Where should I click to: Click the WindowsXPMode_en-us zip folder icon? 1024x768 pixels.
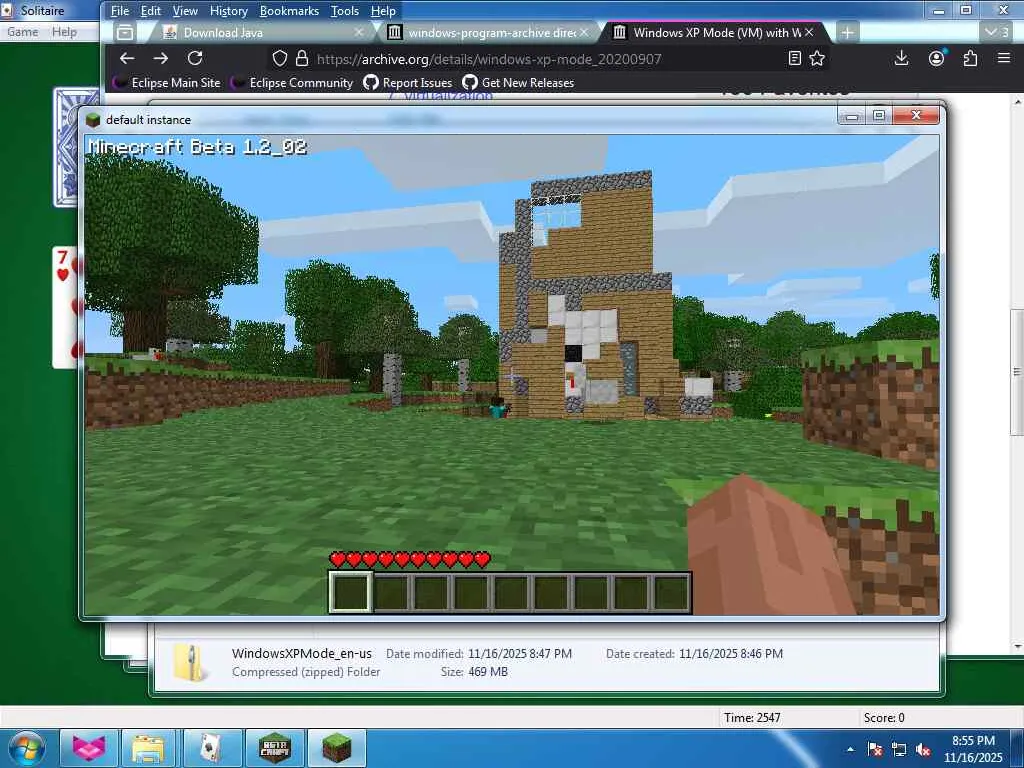point(189,663)
